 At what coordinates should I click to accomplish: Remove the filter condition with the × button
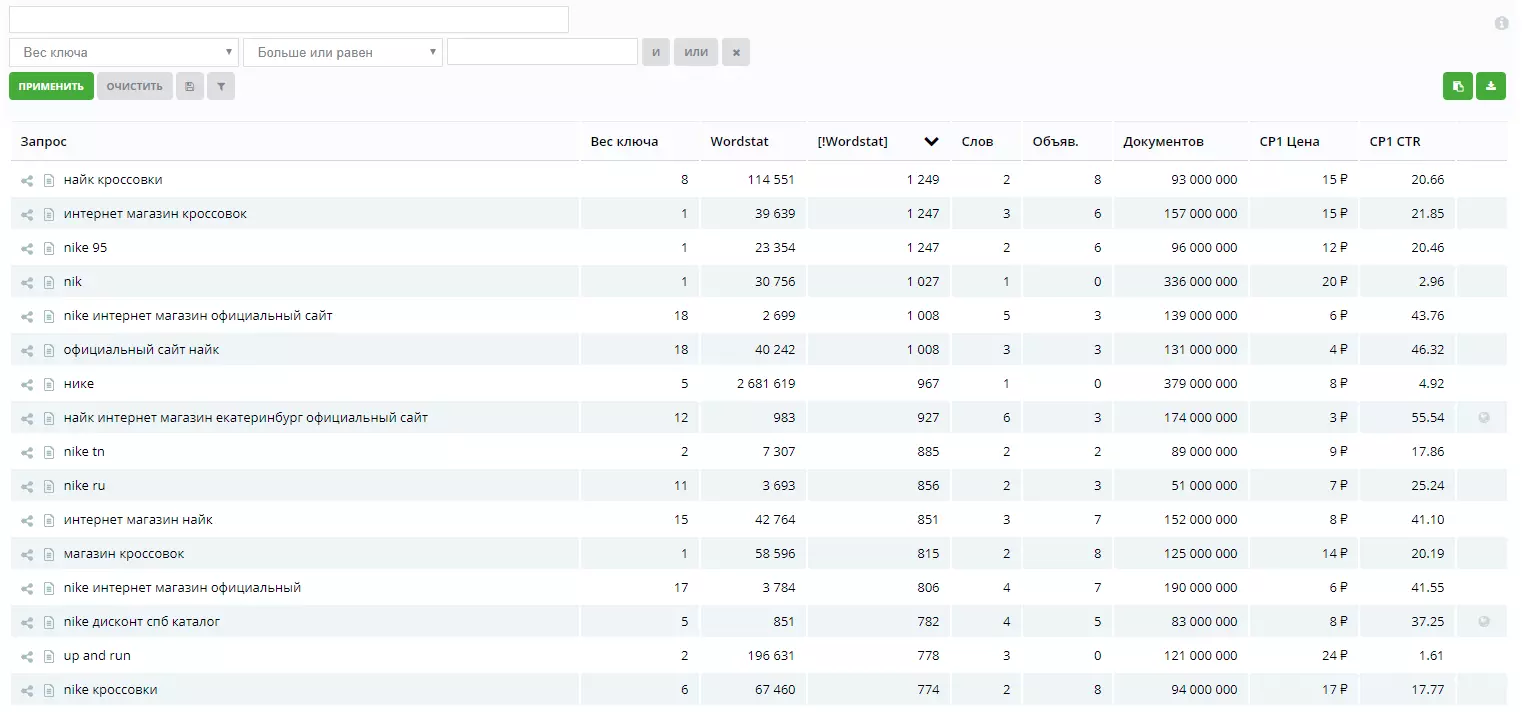click(736, 52)
